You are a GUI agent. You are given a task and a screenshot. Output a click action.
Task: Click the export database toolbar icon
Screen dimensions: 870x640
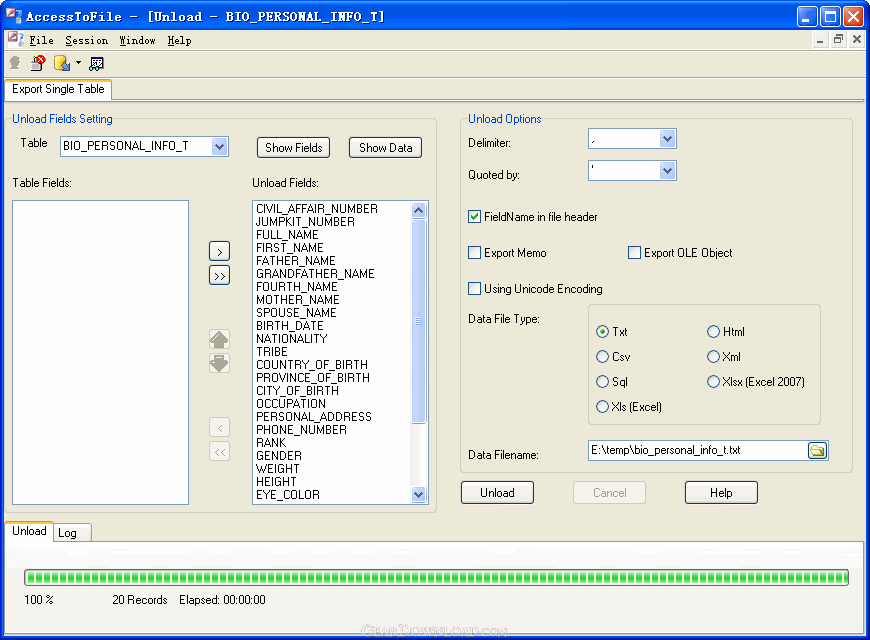tap(61, 63)
